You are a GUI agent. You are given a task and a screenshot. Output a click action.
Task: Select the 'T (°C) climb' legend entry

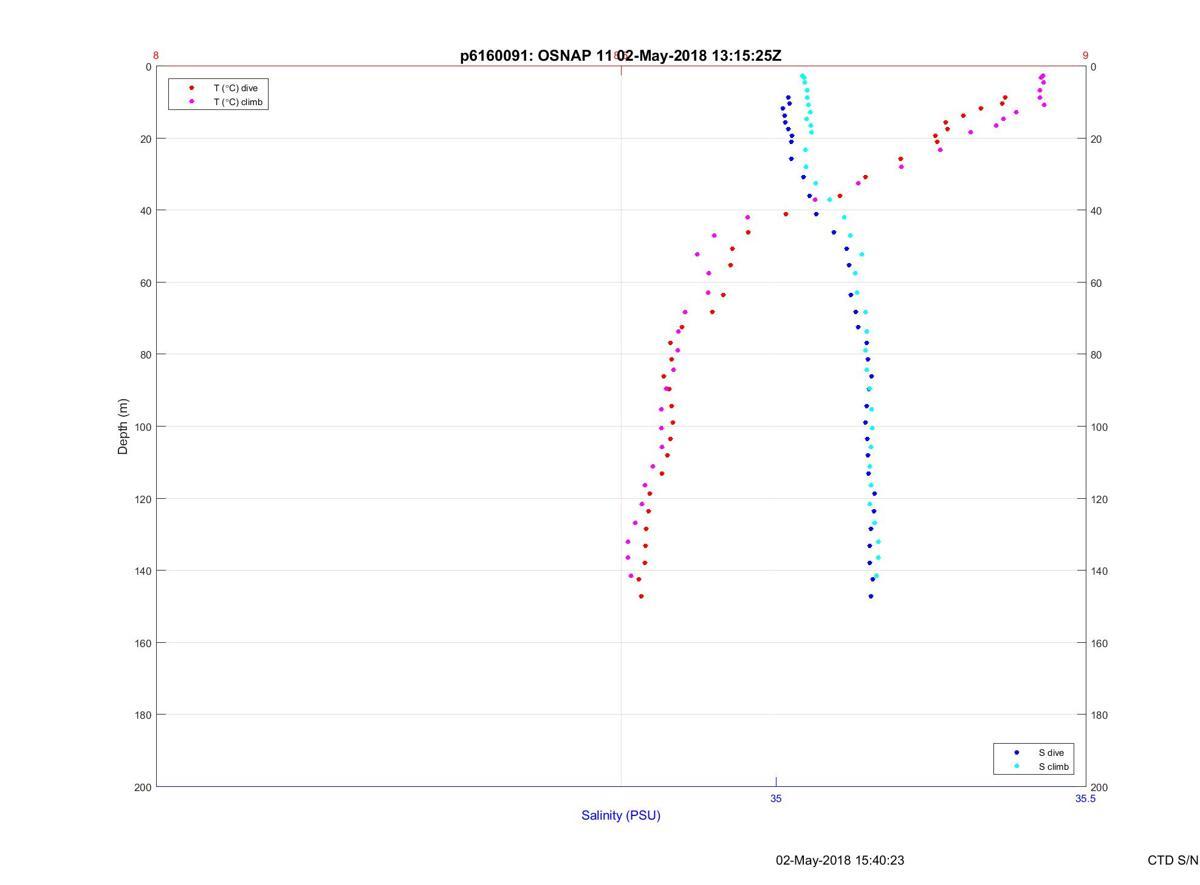point(238,102)
